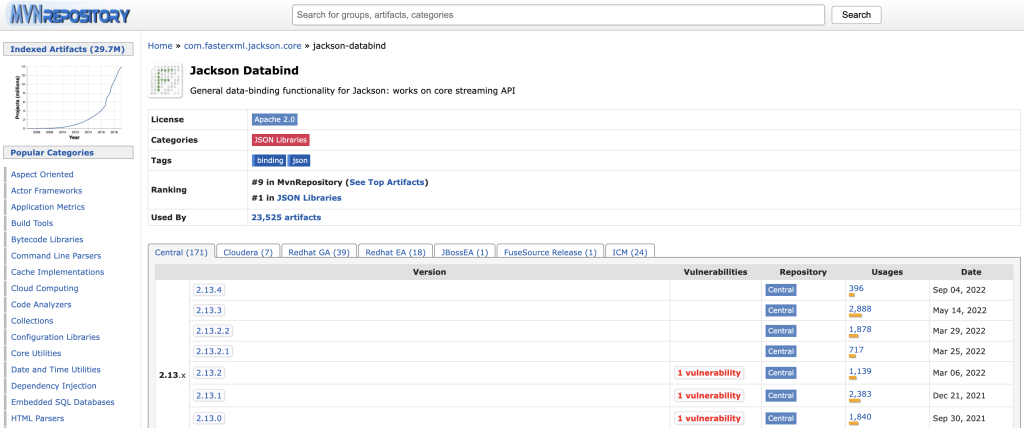Click the MVNRepository logo
Screen dimensions: 1024x428
[x=70, y=15]
